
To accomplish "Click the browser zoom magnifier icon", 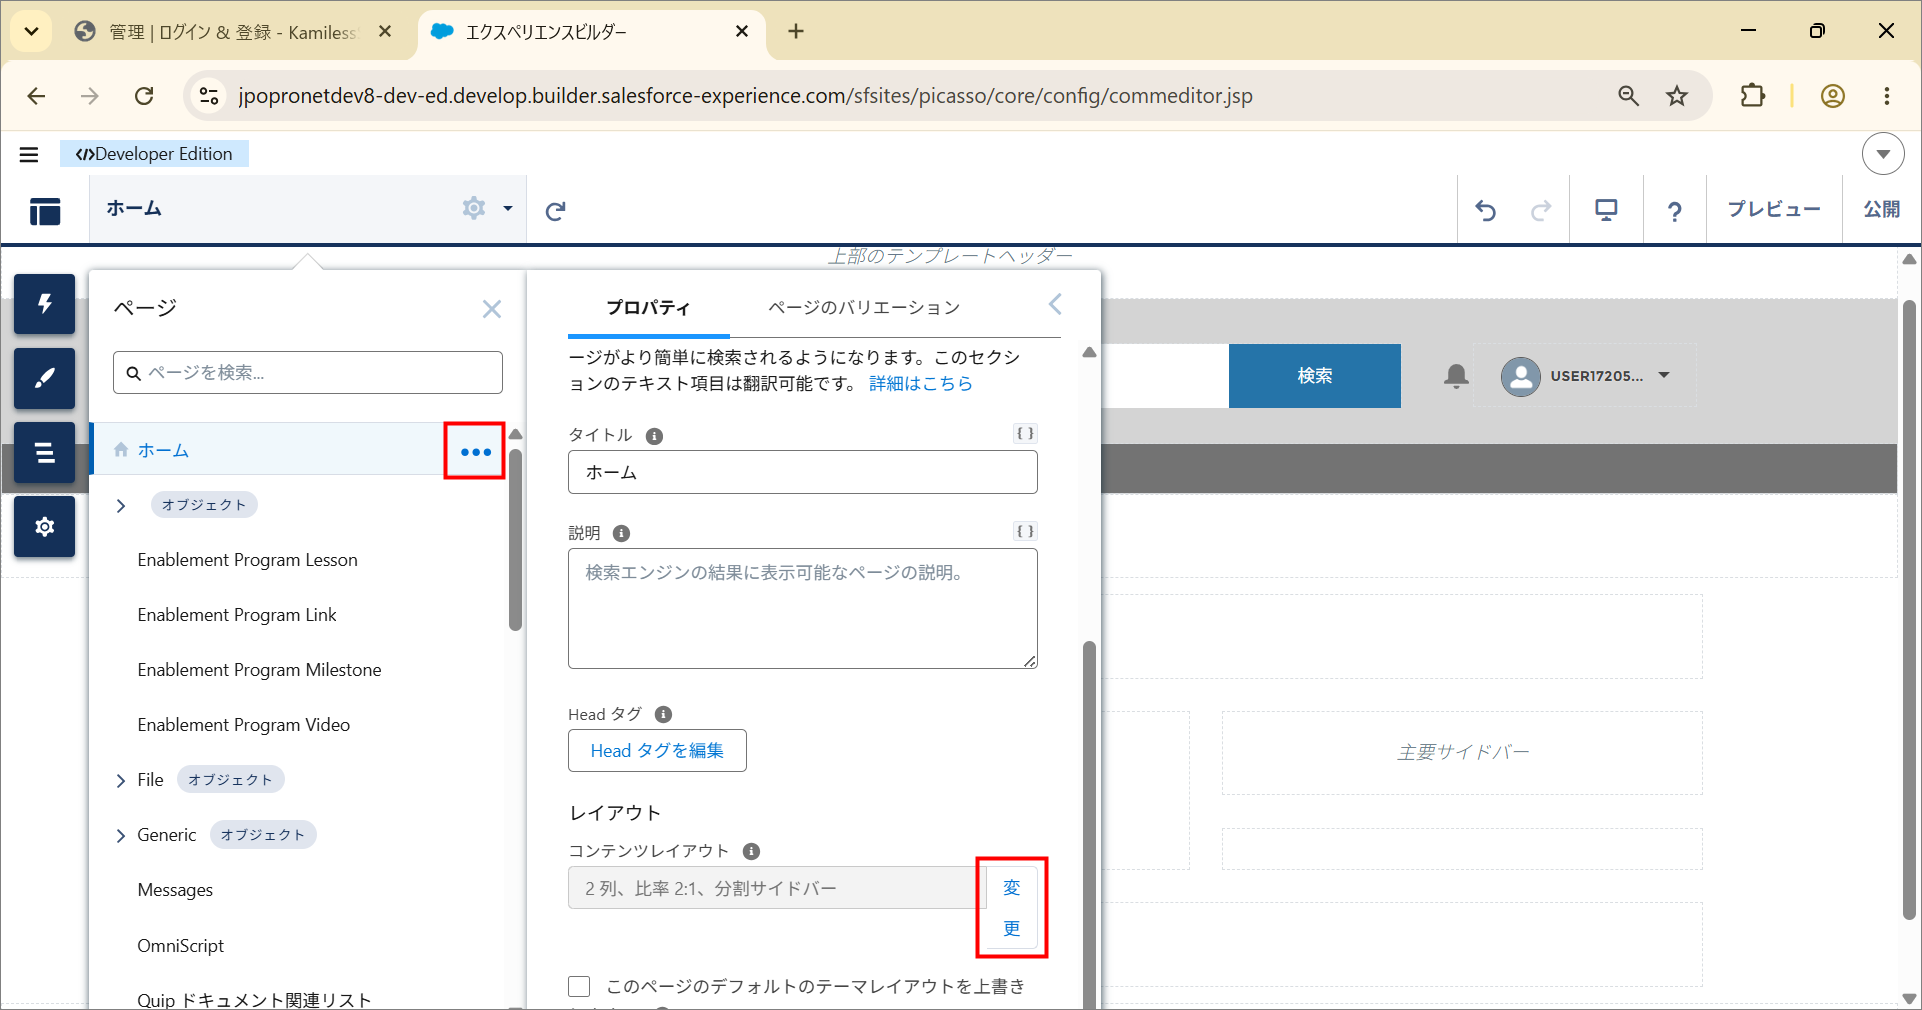I will coord(1629,96).
